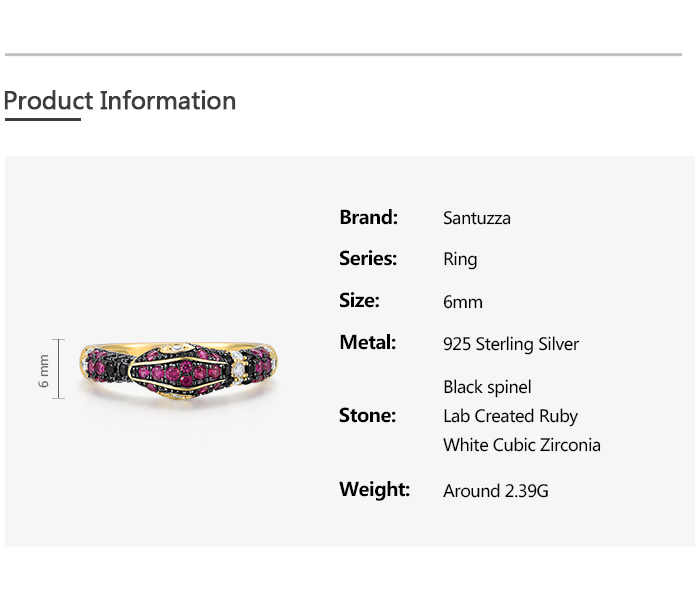700x607 pixels.
Task: Select the Santuzza brand name
Action: 477,218
